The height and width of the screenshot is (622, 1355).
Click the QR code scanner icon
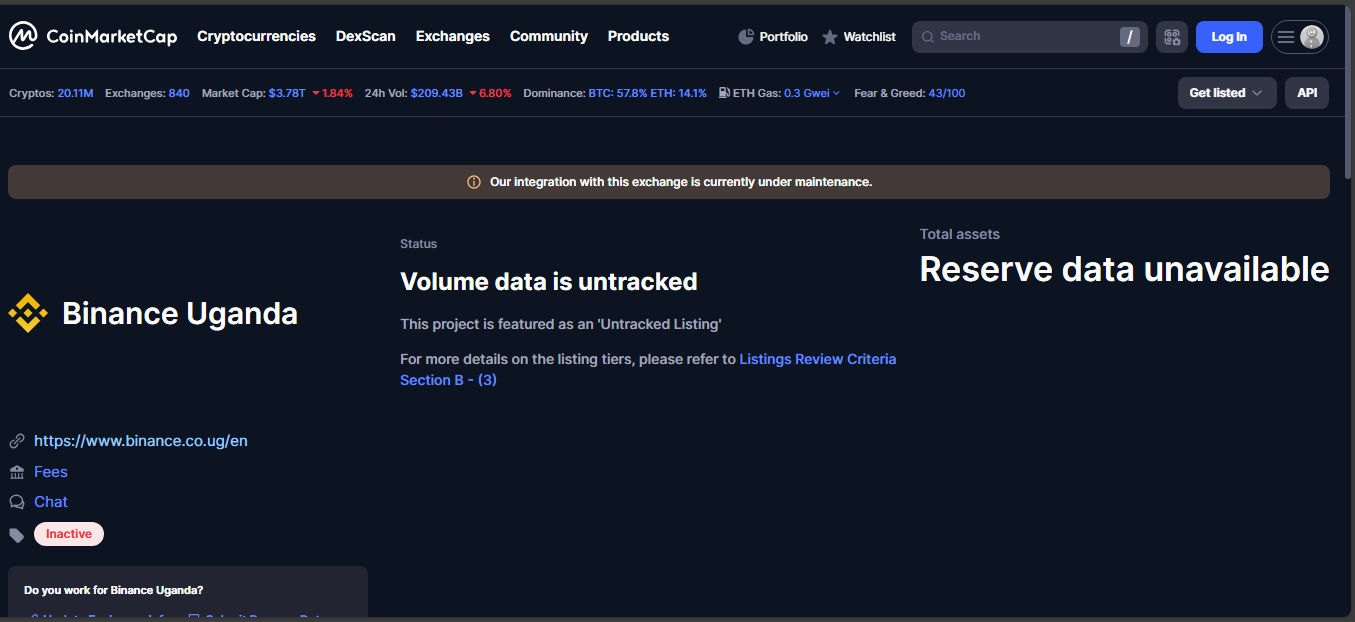(1172, 37)
